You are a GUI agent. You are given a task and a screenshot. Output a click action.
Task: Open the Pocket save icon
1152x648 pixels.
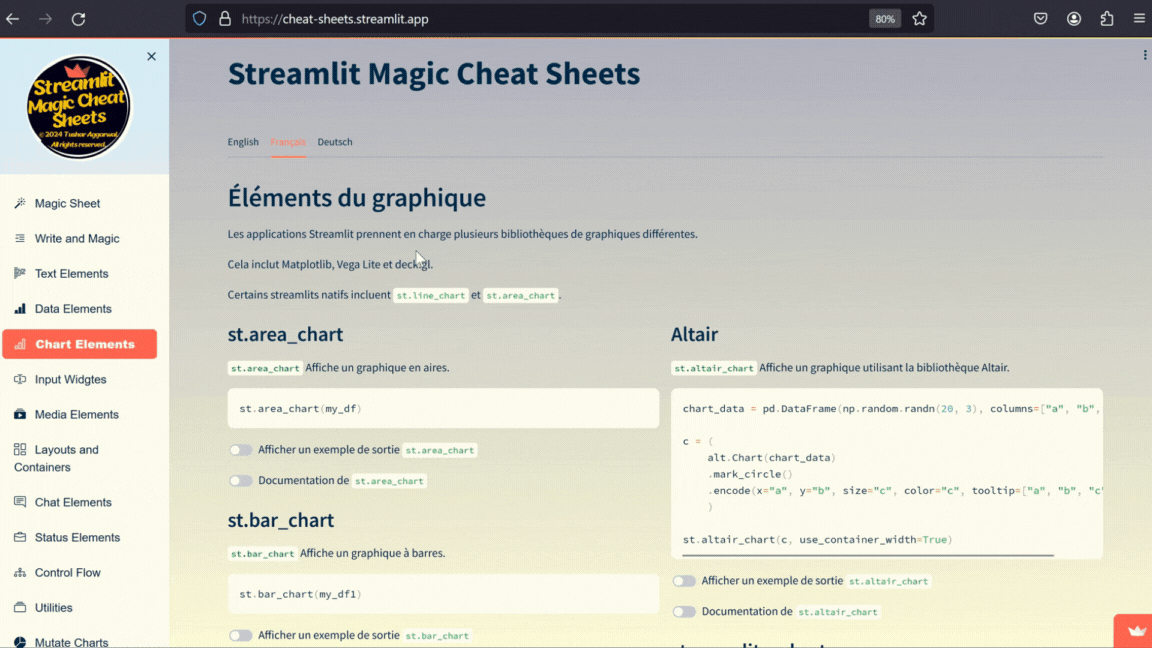[1040, 19]
